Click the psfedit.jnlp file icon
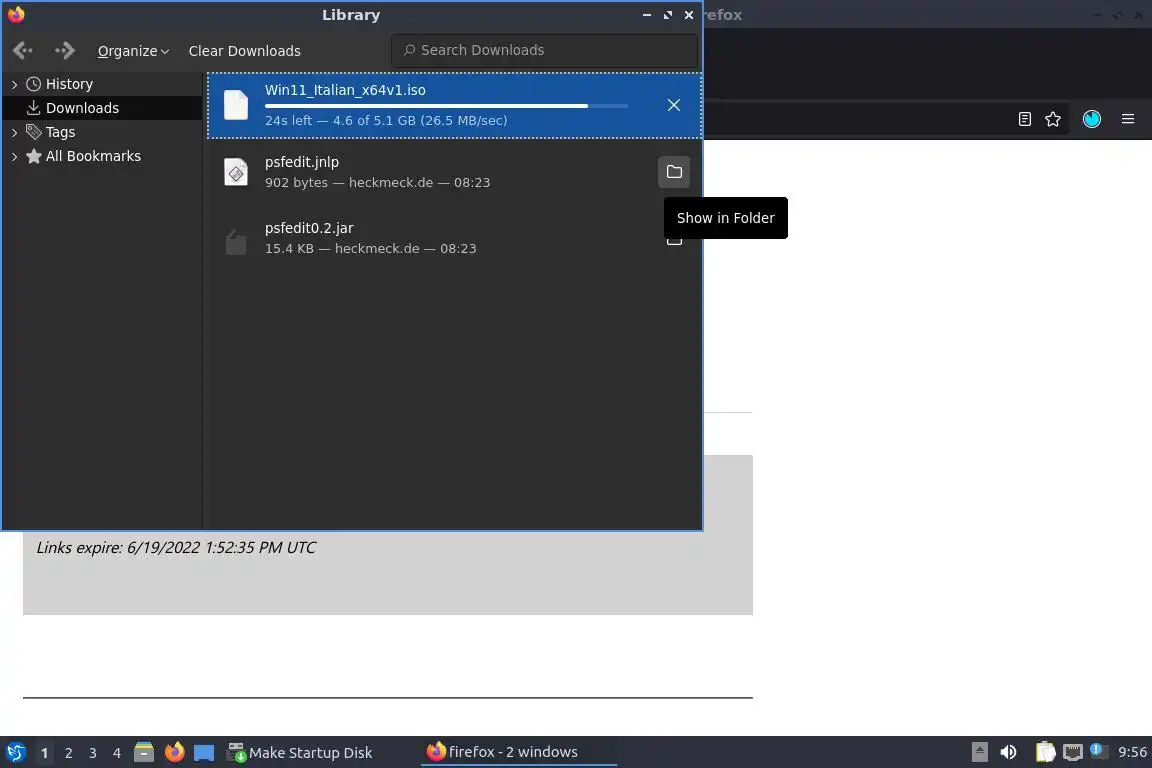Image resolution: width=1152 pixels, height=768 pixels. click(236, 172)
